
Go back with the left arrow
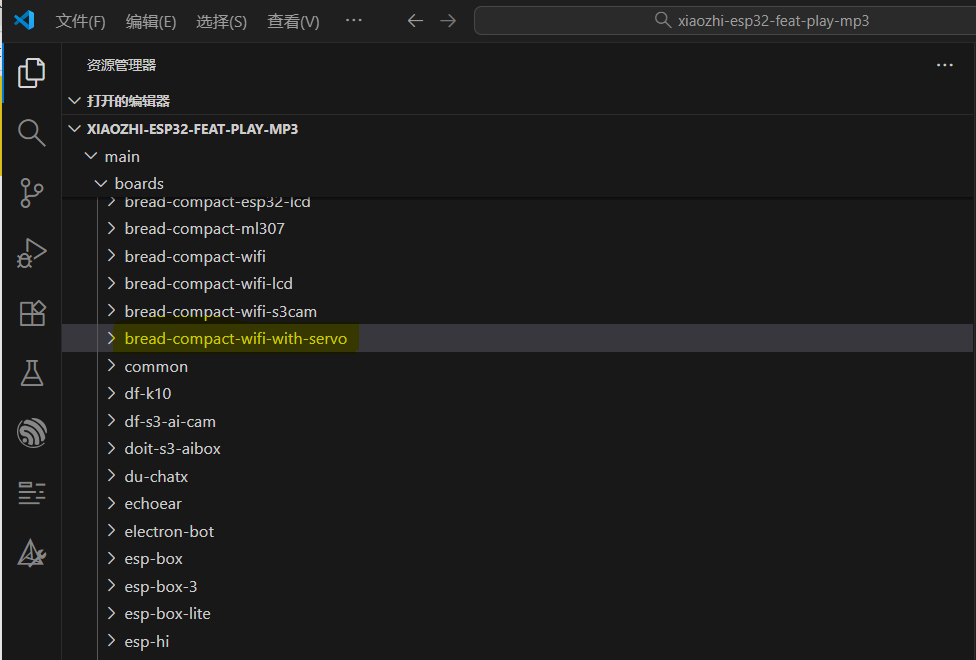[415, 21]
